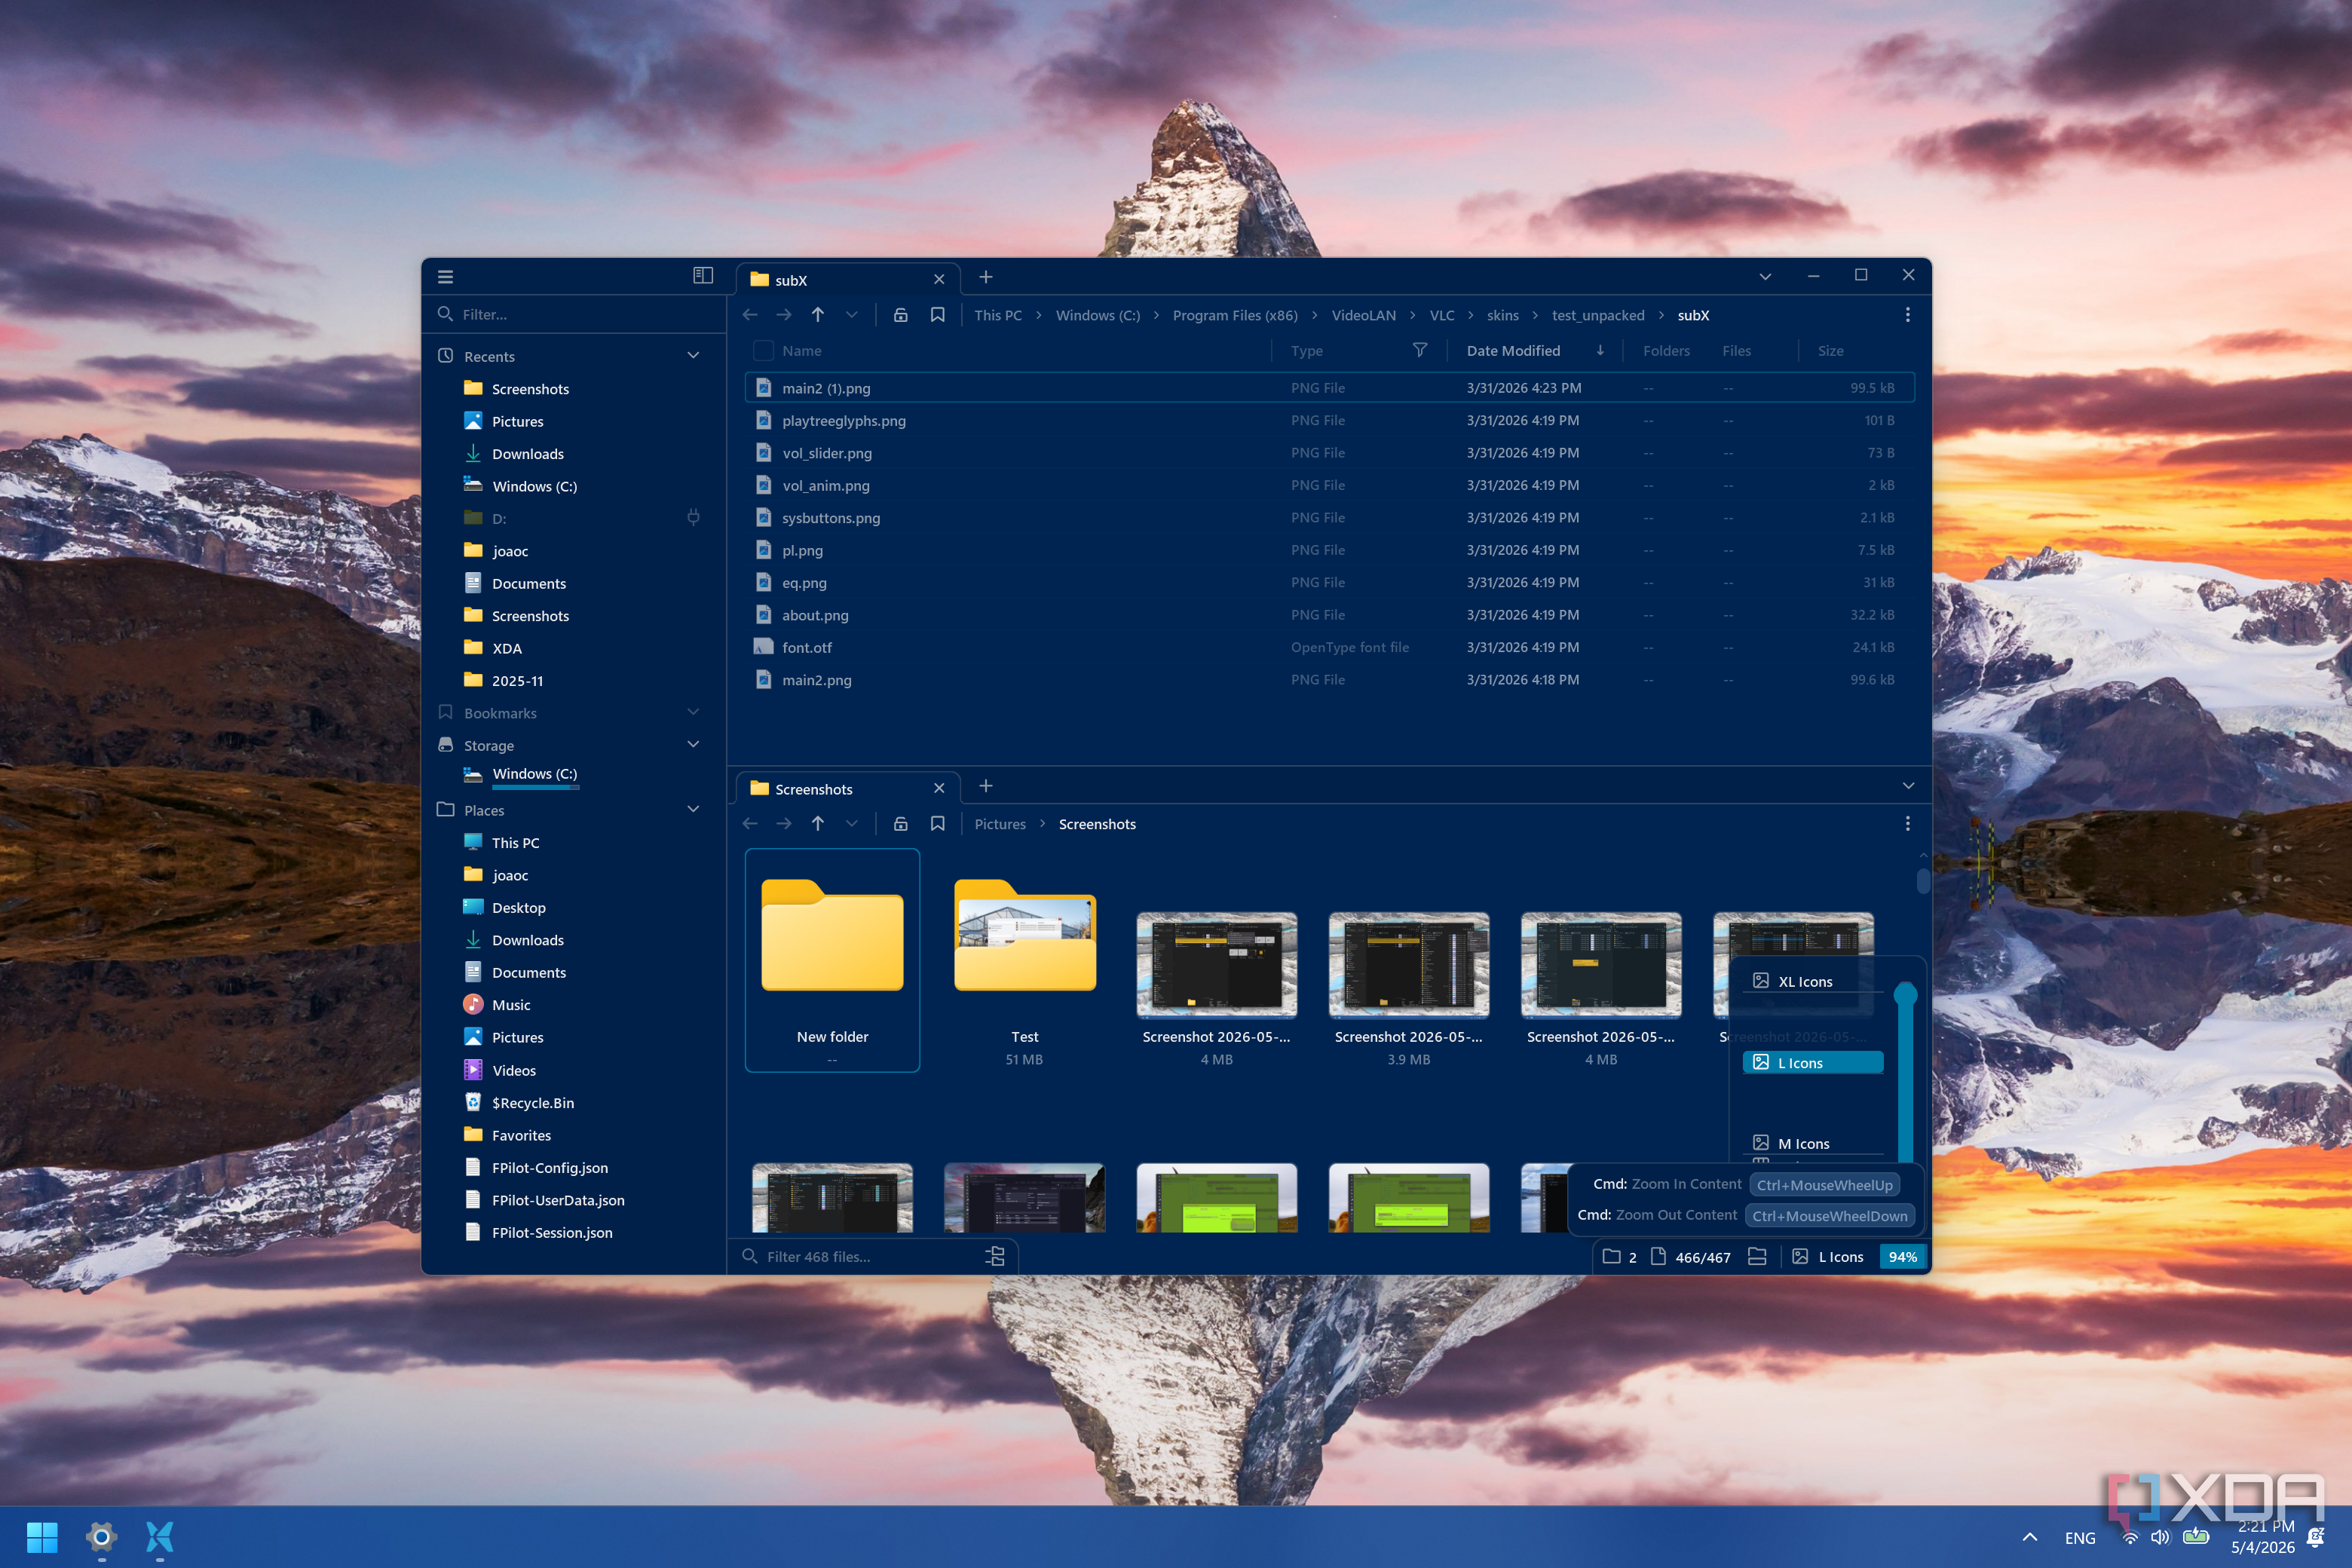Open Screenshots pane three-dot options menu

(x=1908, y=824)
